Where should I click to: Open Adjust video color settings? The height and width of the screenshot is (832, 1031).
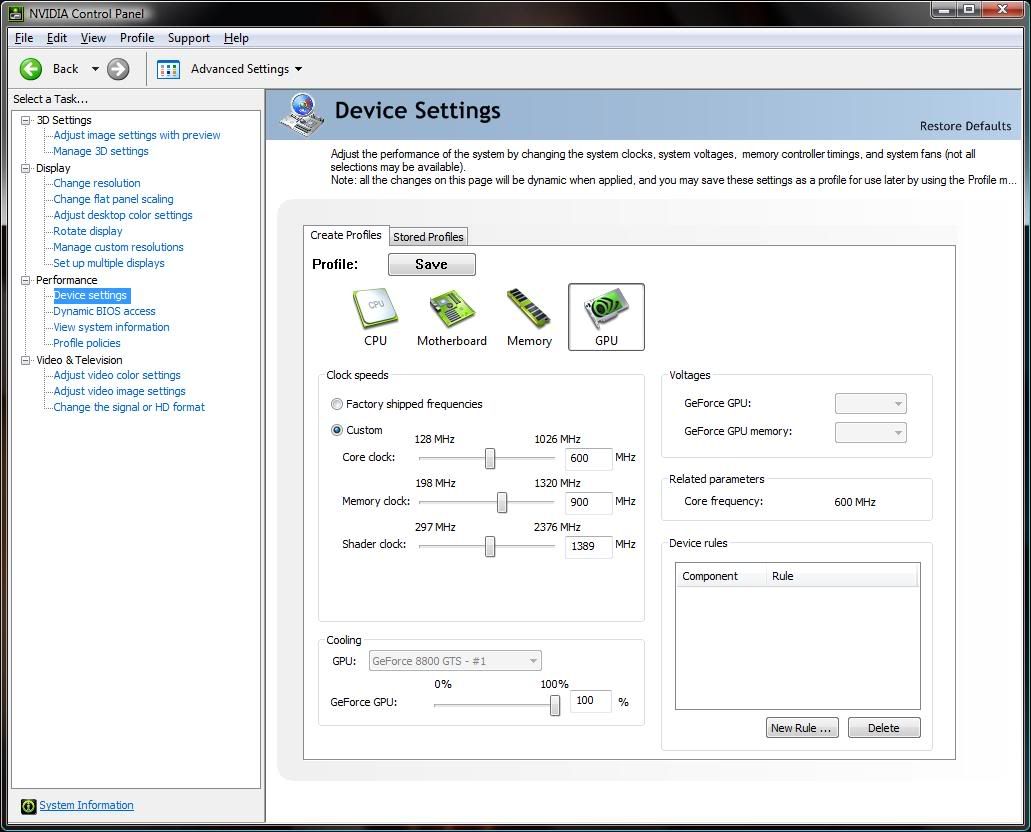click(117, 376)
